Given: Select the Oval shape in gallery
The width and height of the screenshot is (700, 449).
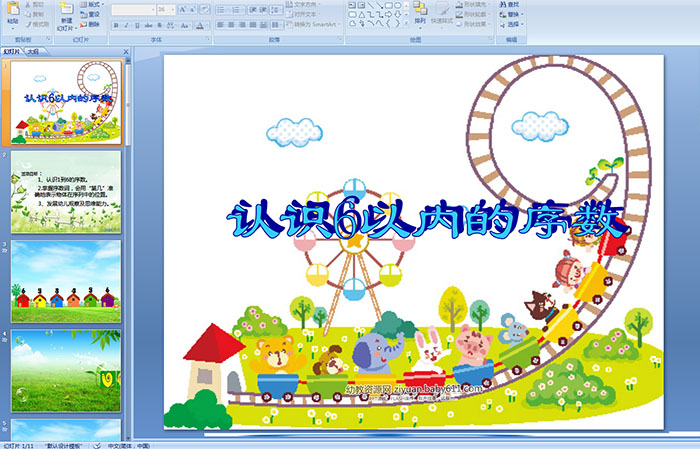Looking at the screenshot, I should pos(398,5).
